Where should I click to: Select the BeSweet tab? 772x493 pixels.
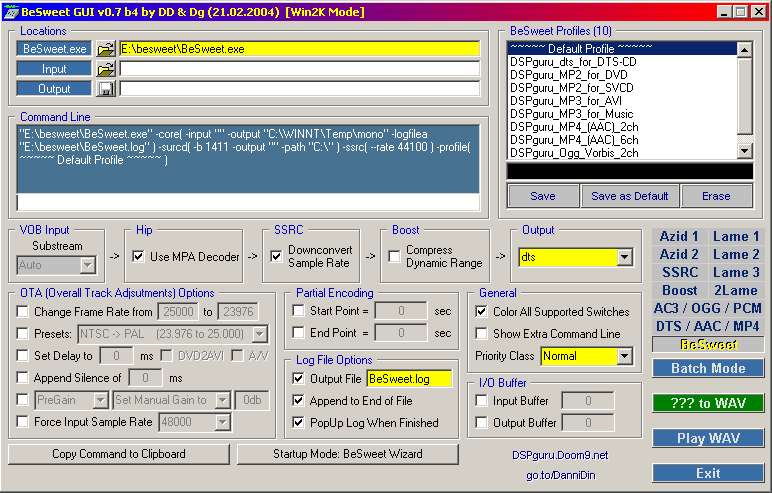708,344
